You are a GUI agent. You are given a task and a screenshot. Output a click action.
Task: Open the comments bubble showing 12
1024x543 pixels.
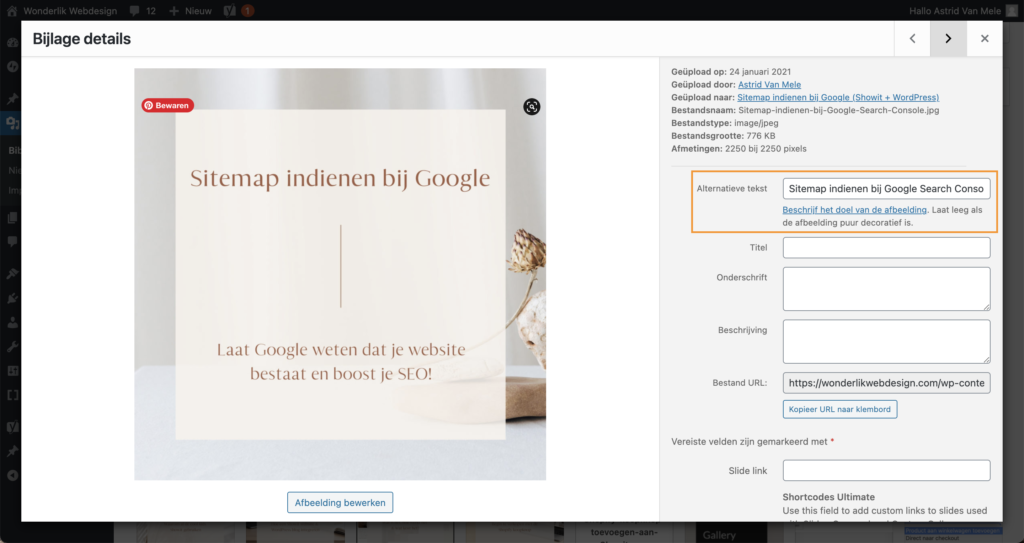click(142, 11)
